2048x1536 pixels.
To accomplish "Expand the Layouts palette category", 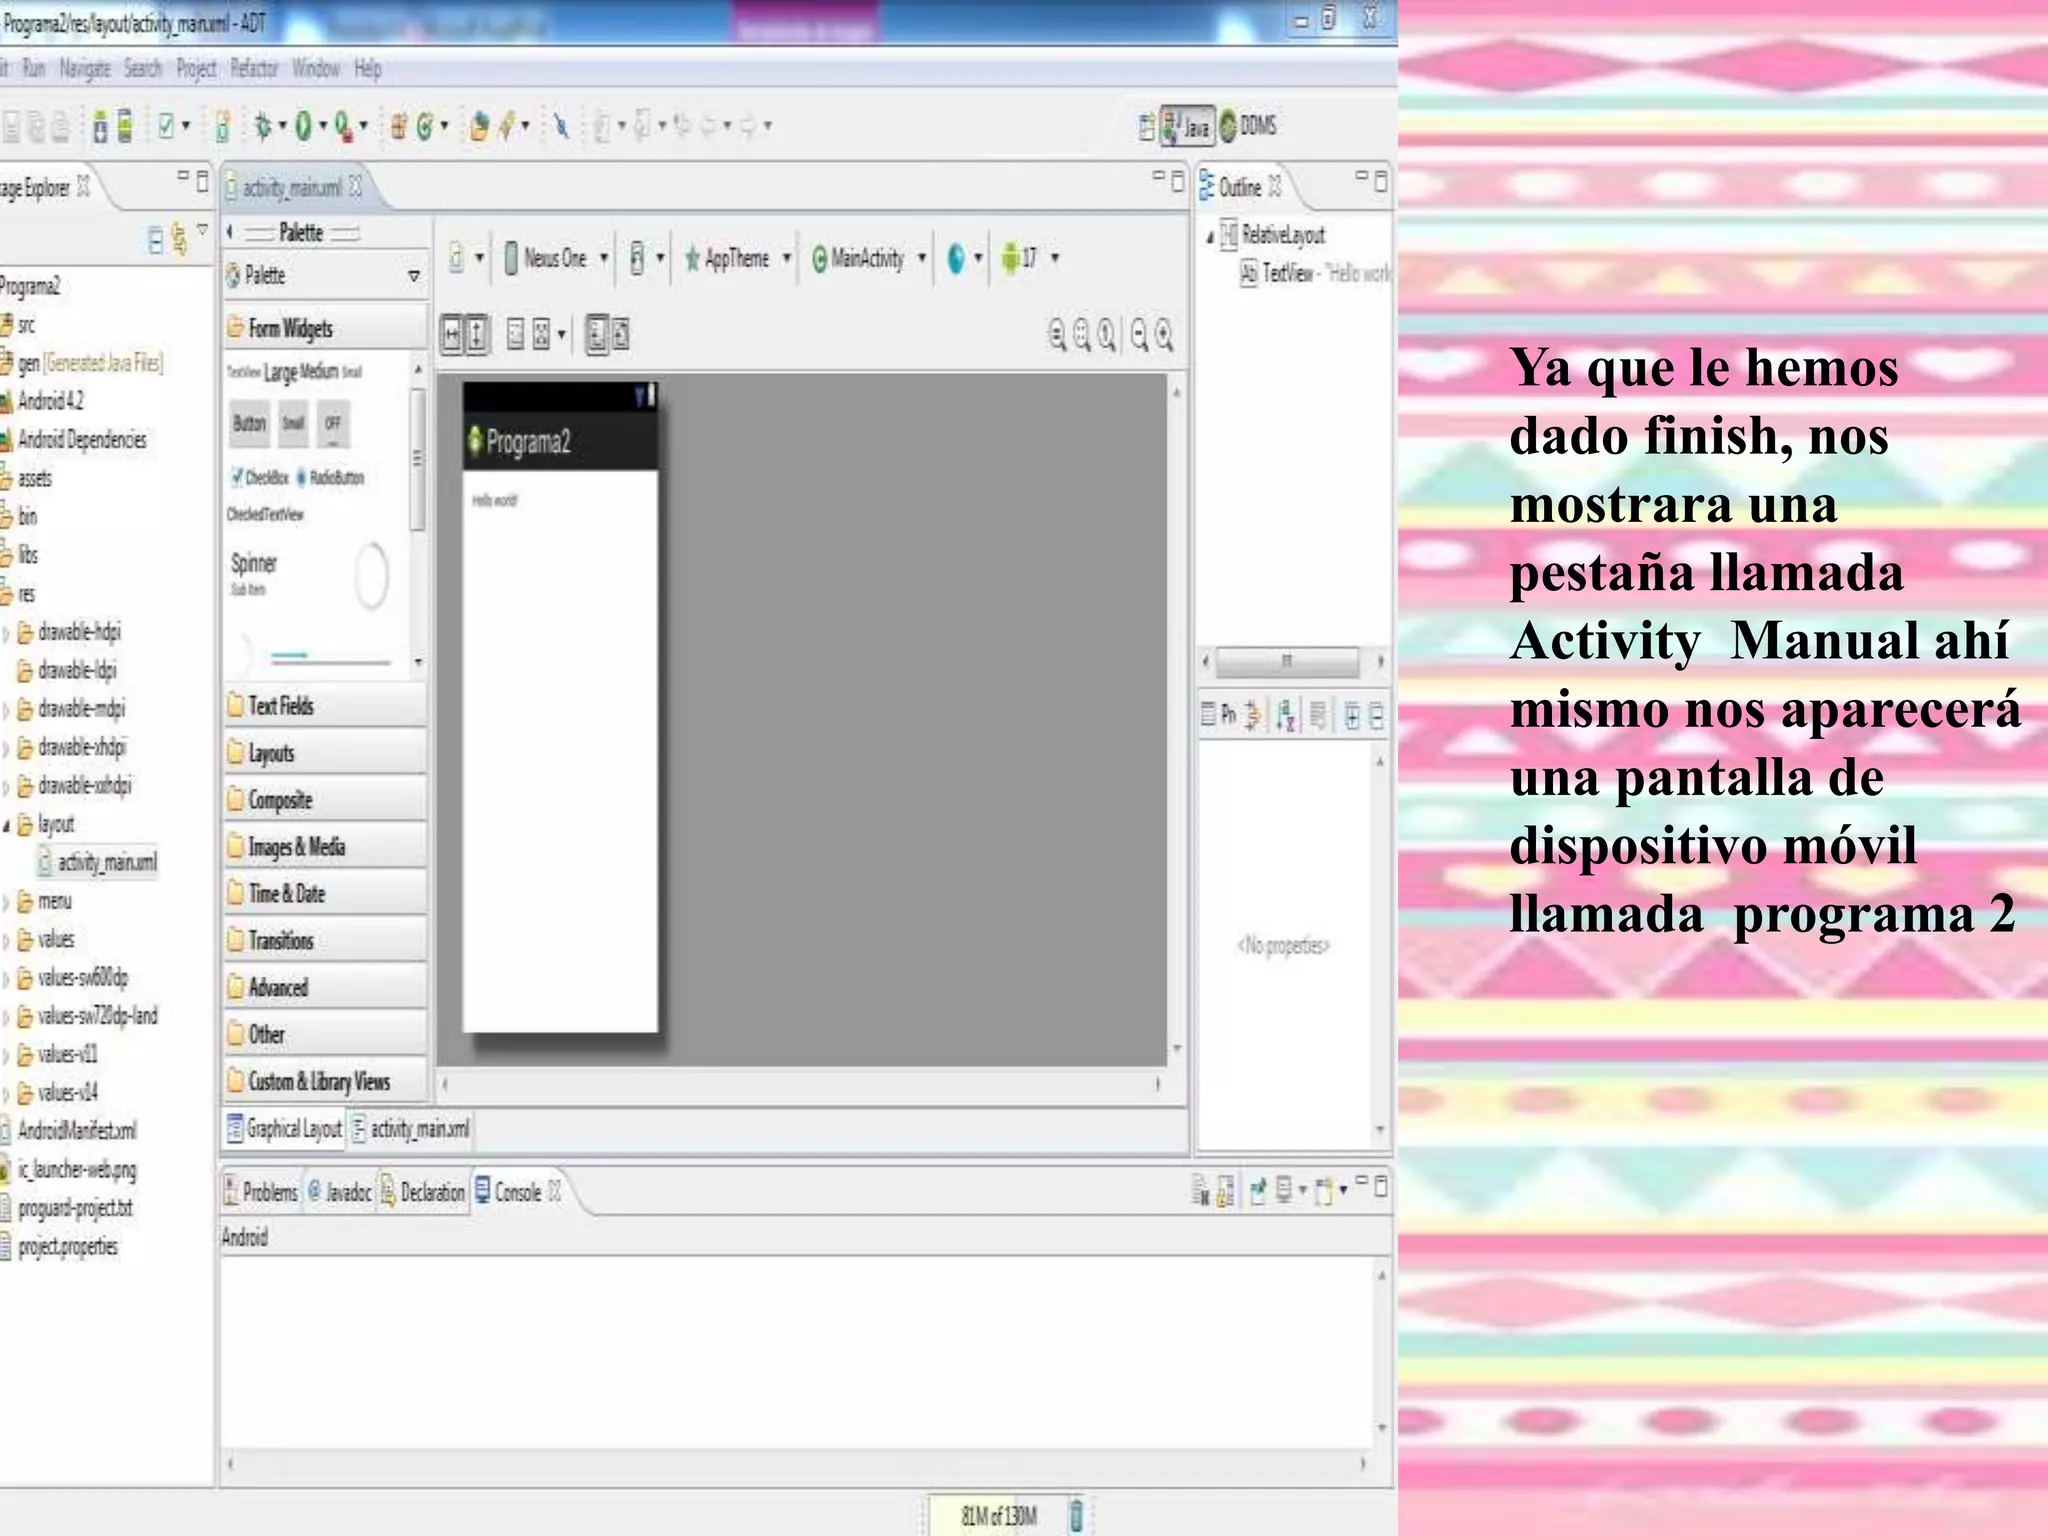I will [x=326, y=753].
